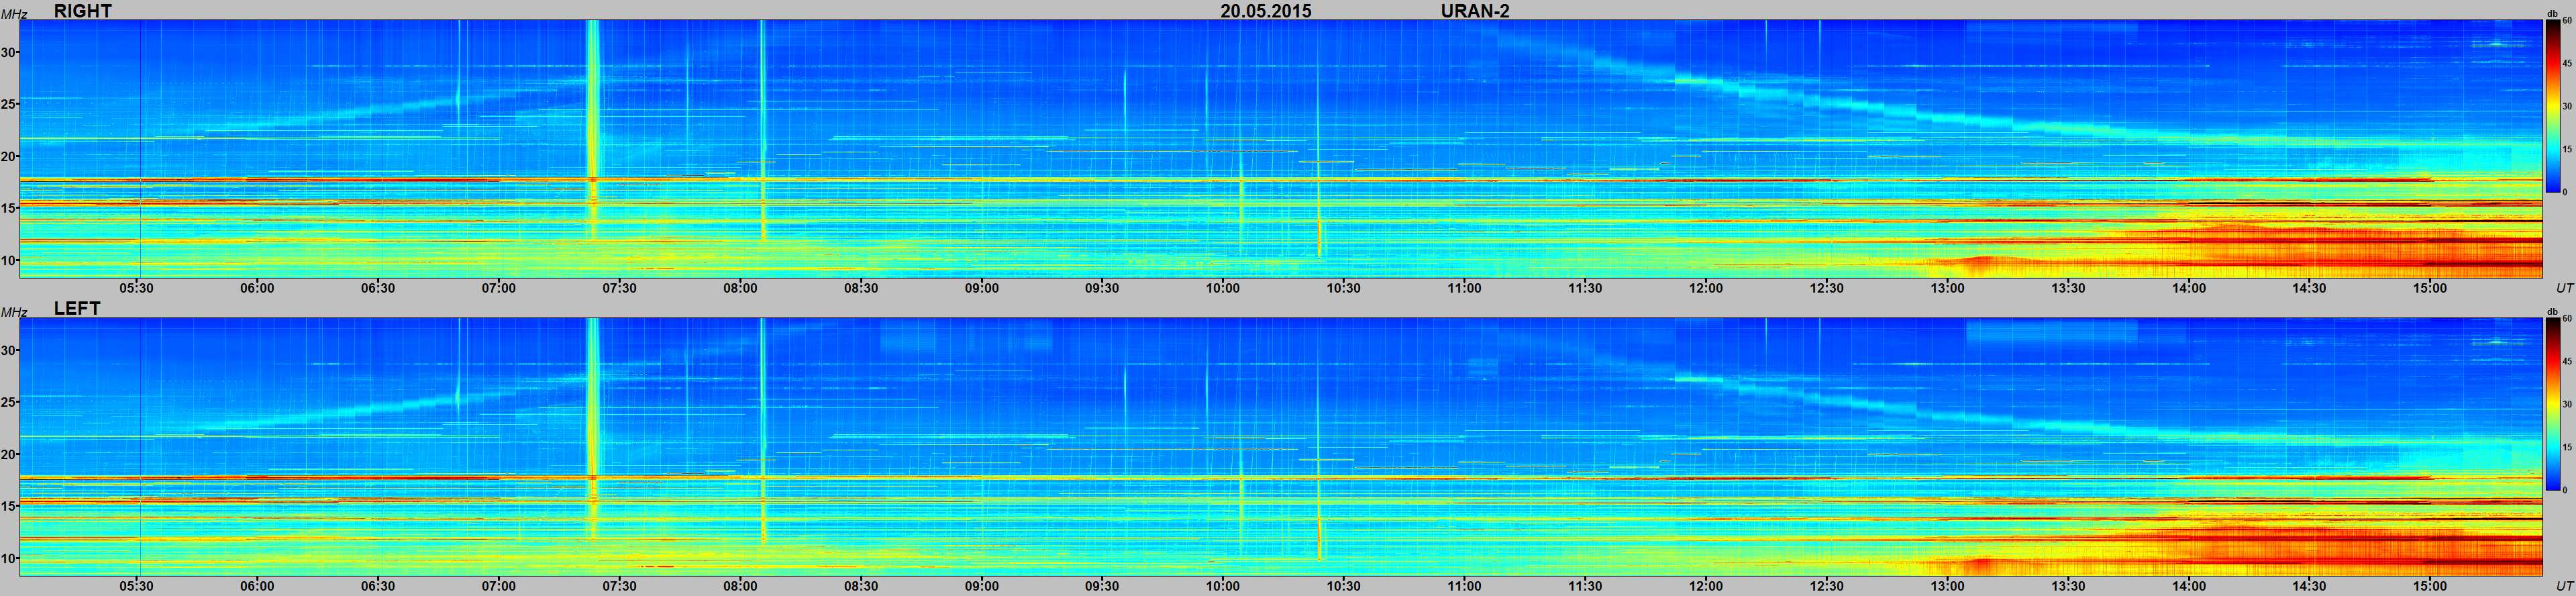Click the RIGHT panel dB color scale bar

click(2552, 107)
